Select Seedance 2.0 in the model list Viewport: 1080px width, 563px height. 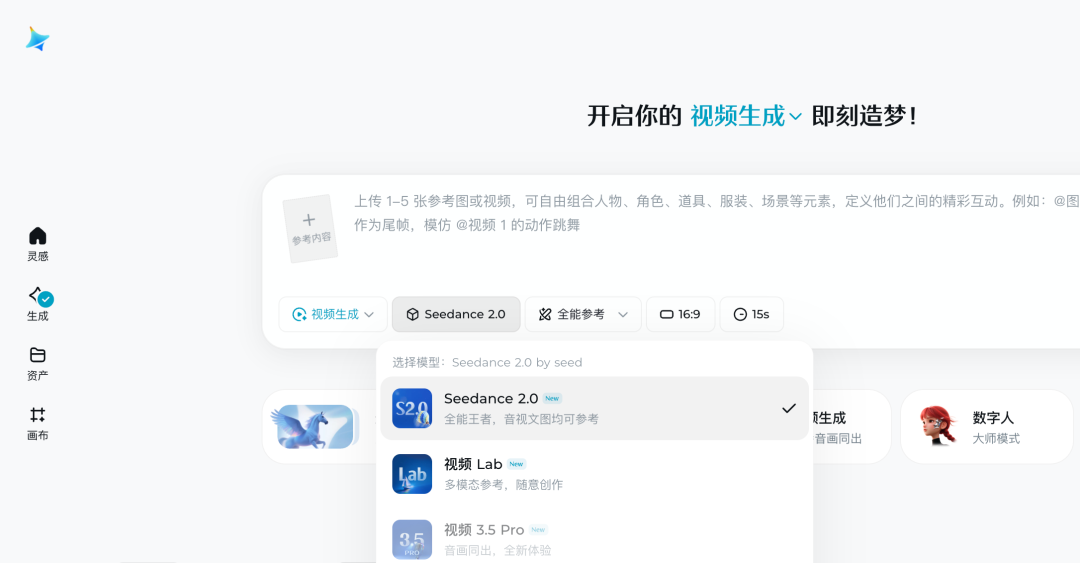coord(594,408)
